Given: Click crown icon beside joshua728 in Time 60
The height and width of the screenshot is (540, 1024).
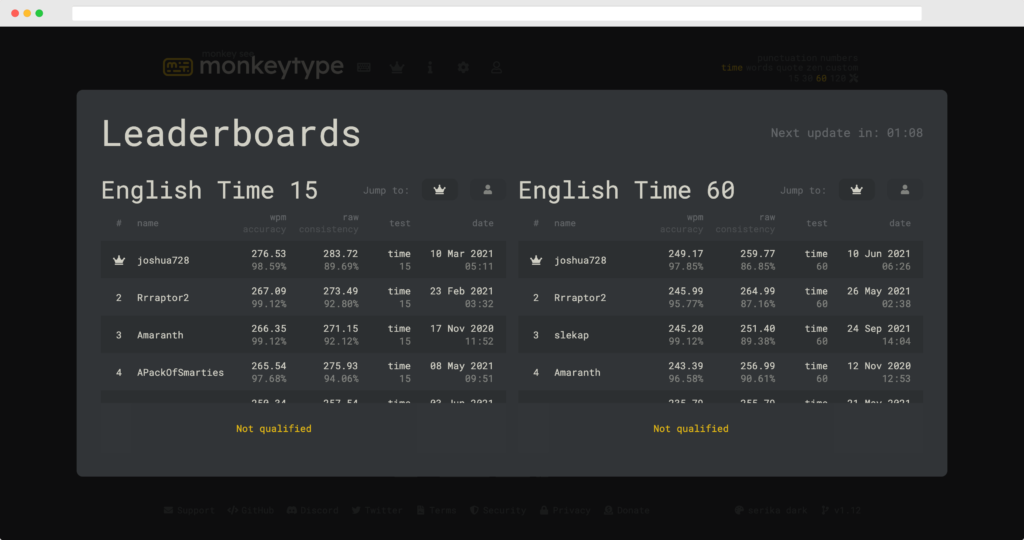Looking at the screenshot, I should [x=536, y=260].
